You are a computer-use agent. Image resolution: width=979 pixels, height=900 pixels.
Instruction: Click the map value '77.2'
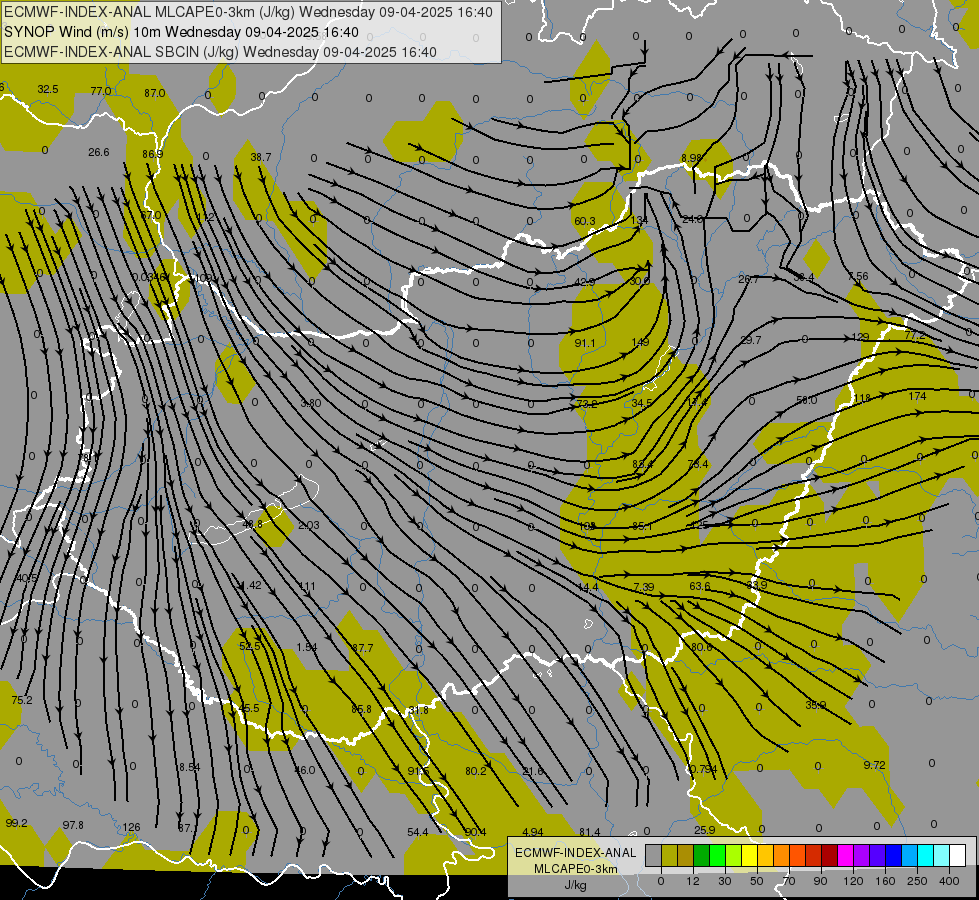point(915,335)
